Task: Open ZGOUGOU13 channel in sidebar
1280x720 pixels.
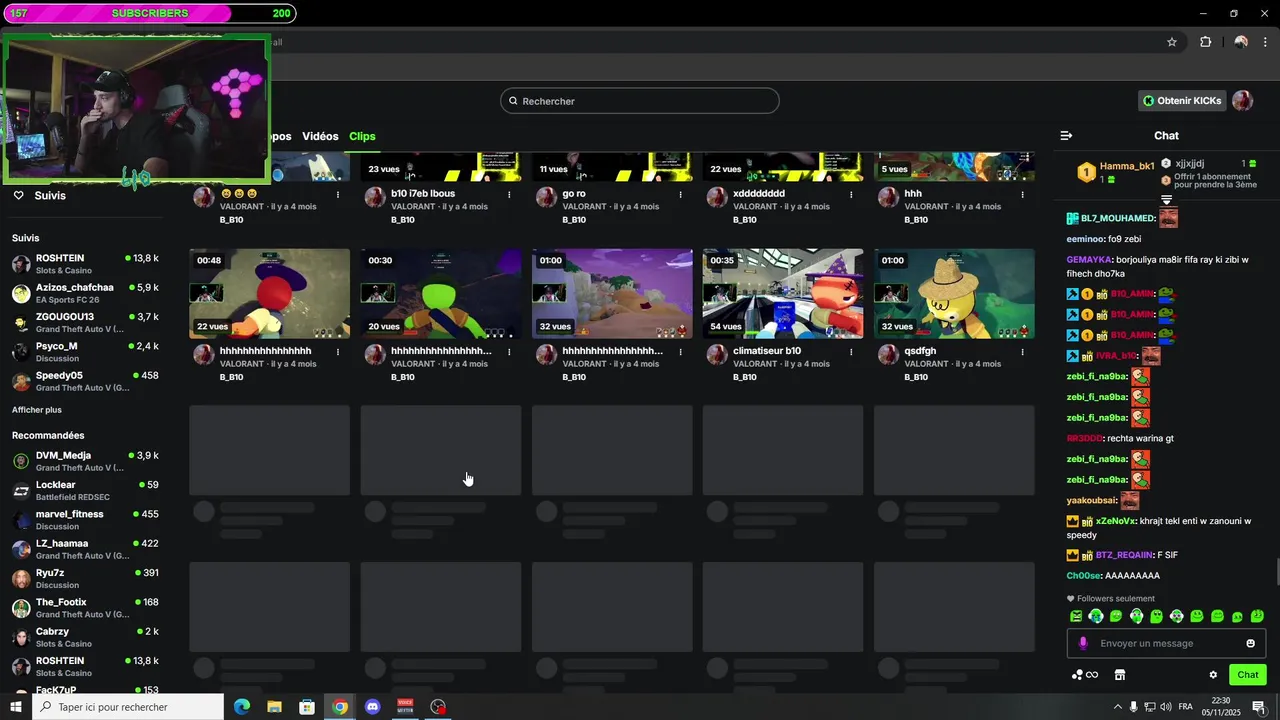Action: pyautogui.click(x=85, y=323)
